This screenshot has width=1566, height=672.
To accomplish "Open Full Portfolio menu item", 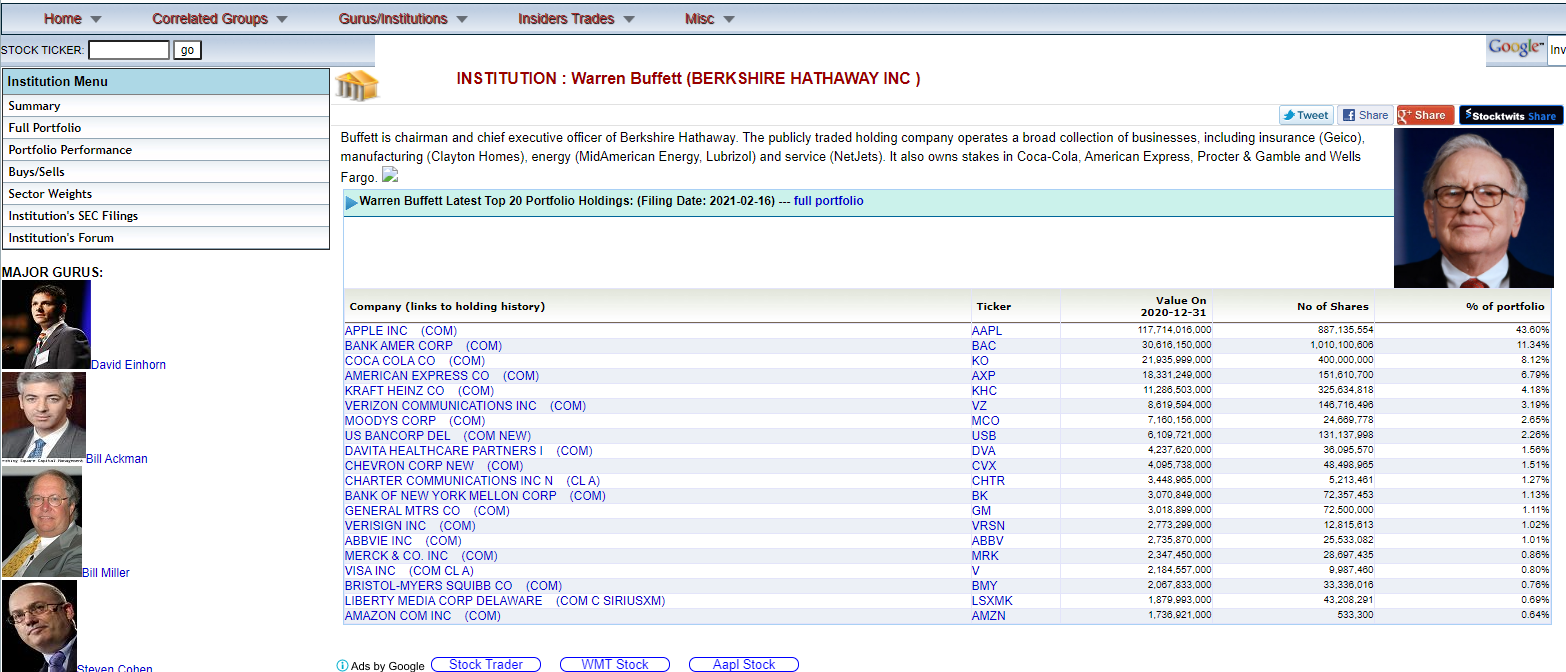I will (166, 128).
